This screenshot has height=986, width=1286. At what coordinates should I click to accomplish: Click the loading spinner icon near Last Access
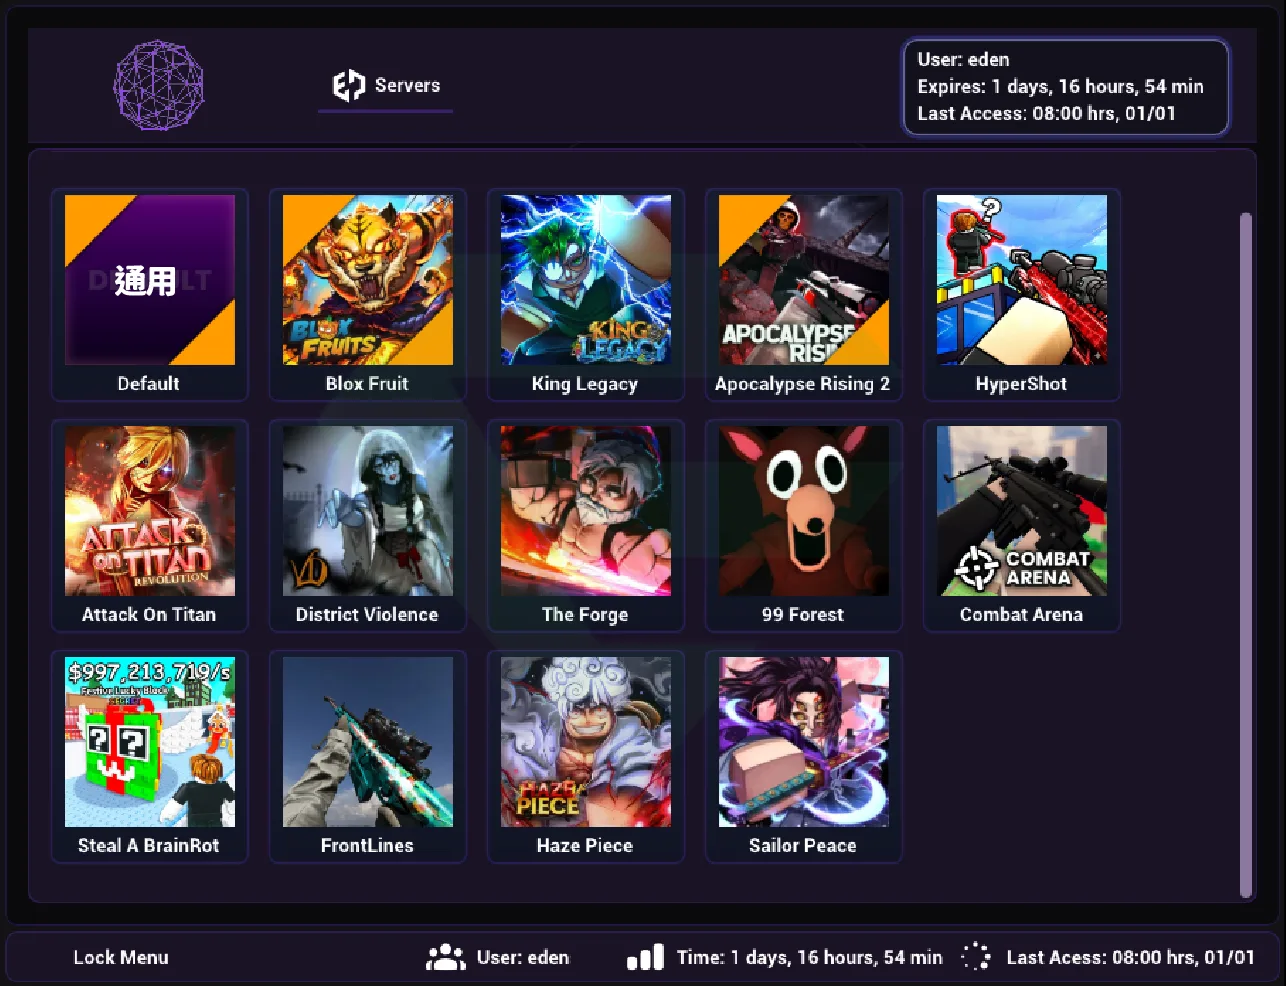coord(975,957)
